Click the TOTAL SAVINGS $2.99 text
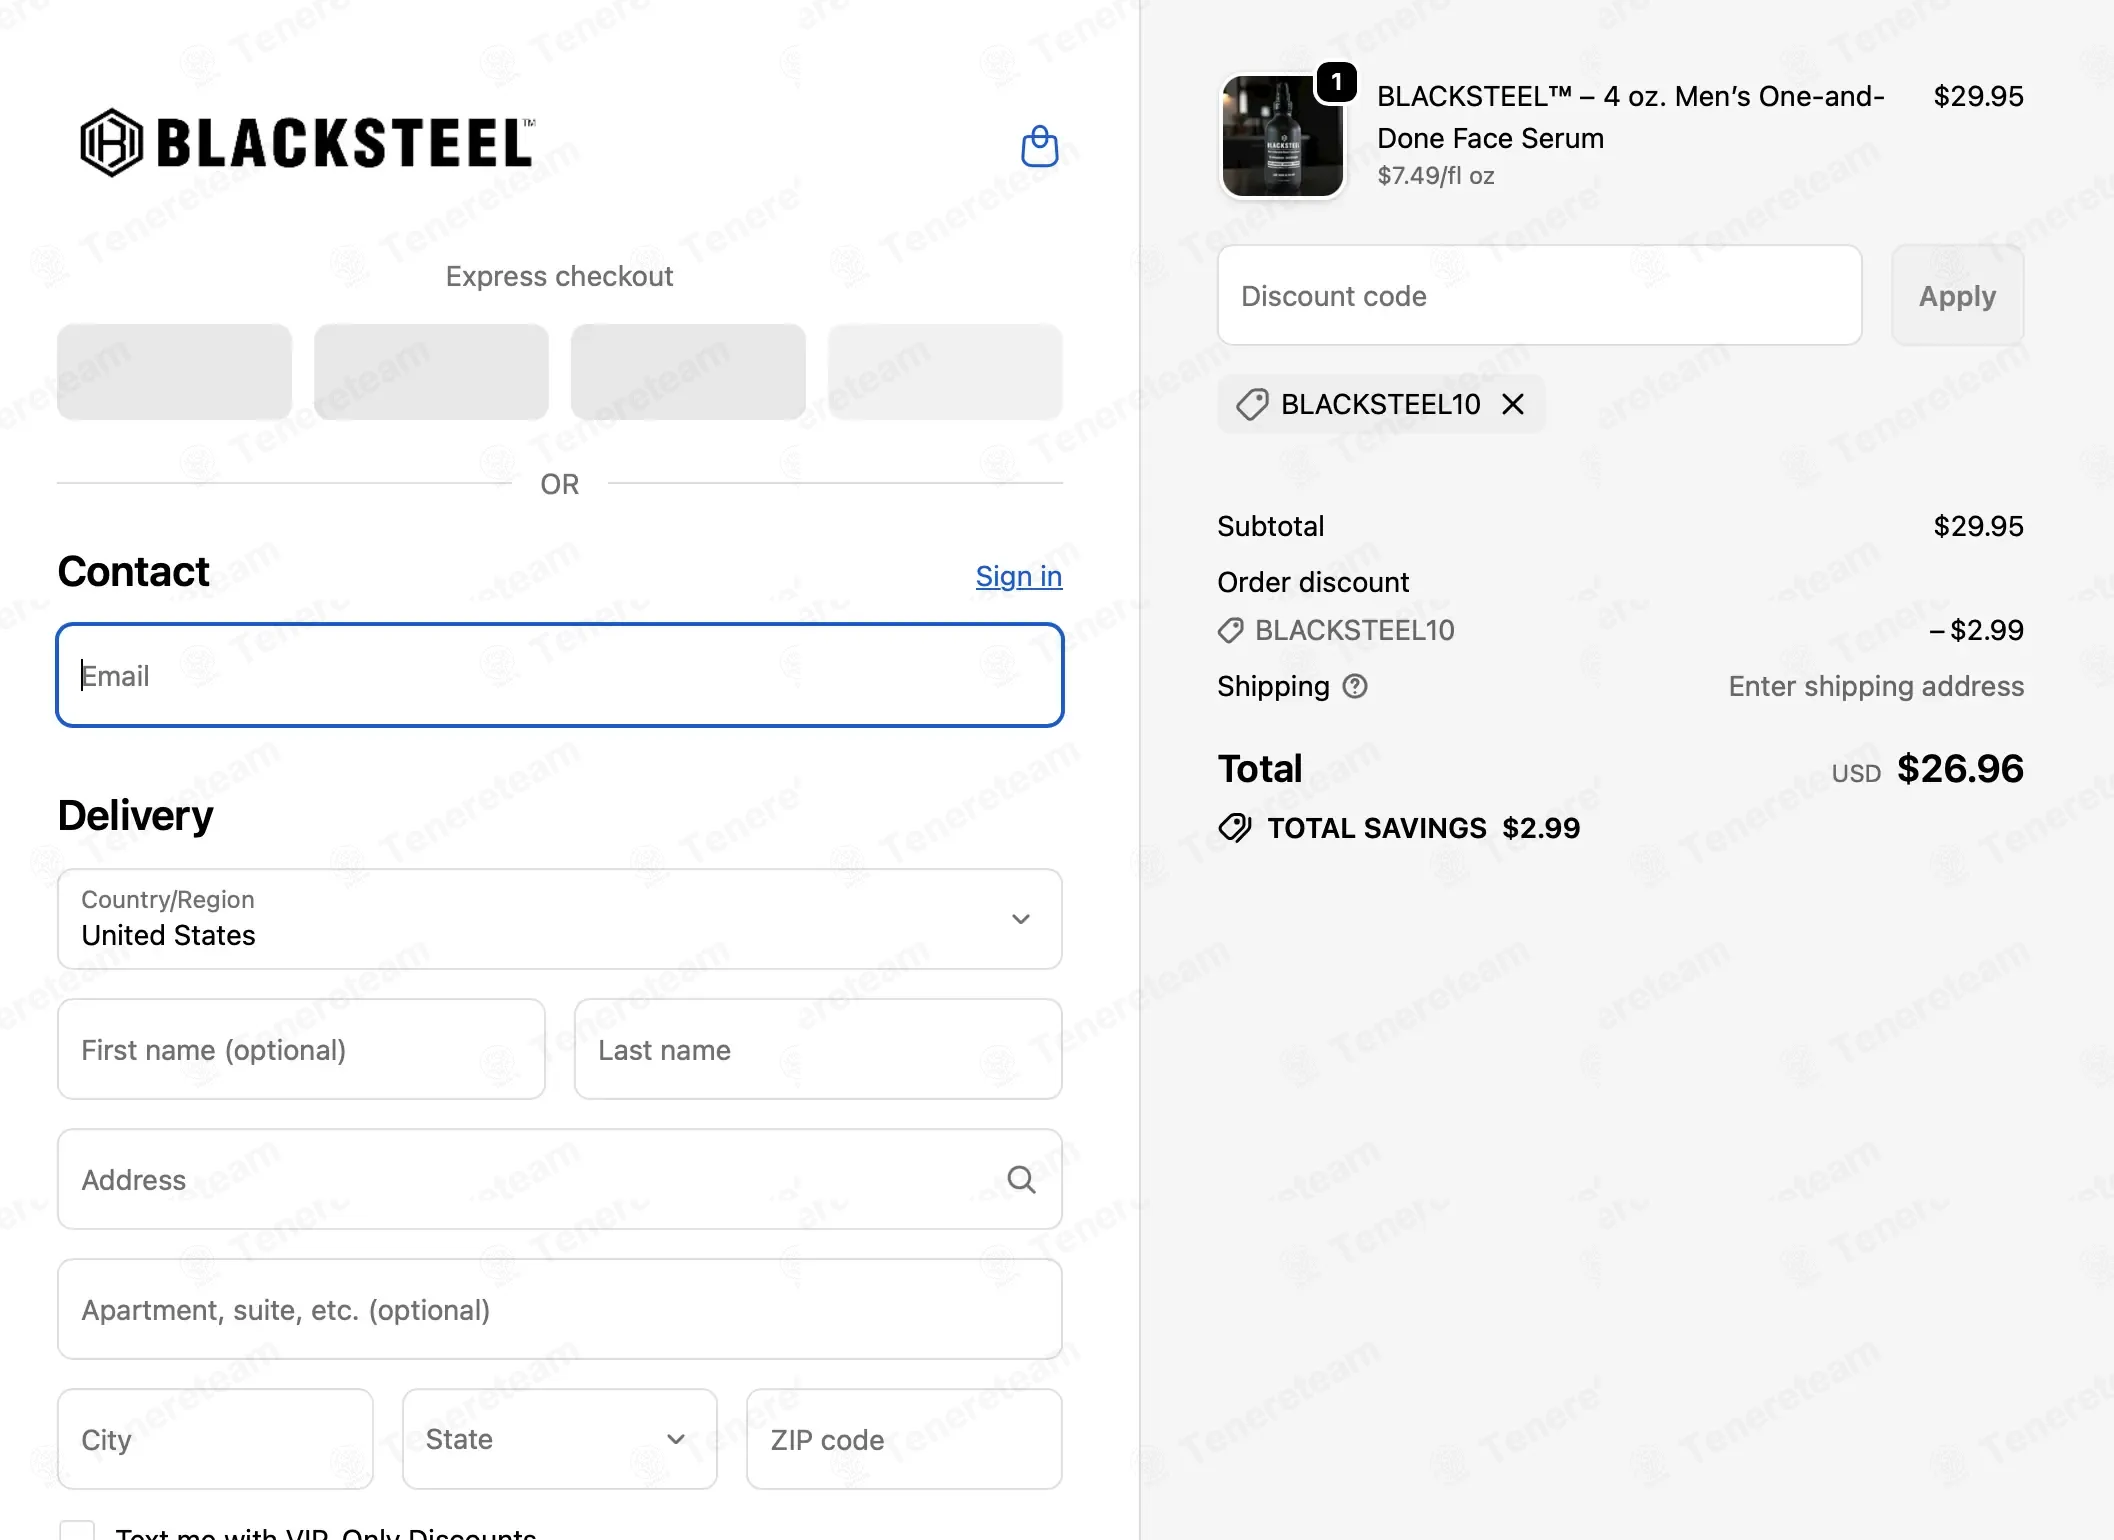This screenshot has height=1540, width=2114. (x=1424, y=828)
